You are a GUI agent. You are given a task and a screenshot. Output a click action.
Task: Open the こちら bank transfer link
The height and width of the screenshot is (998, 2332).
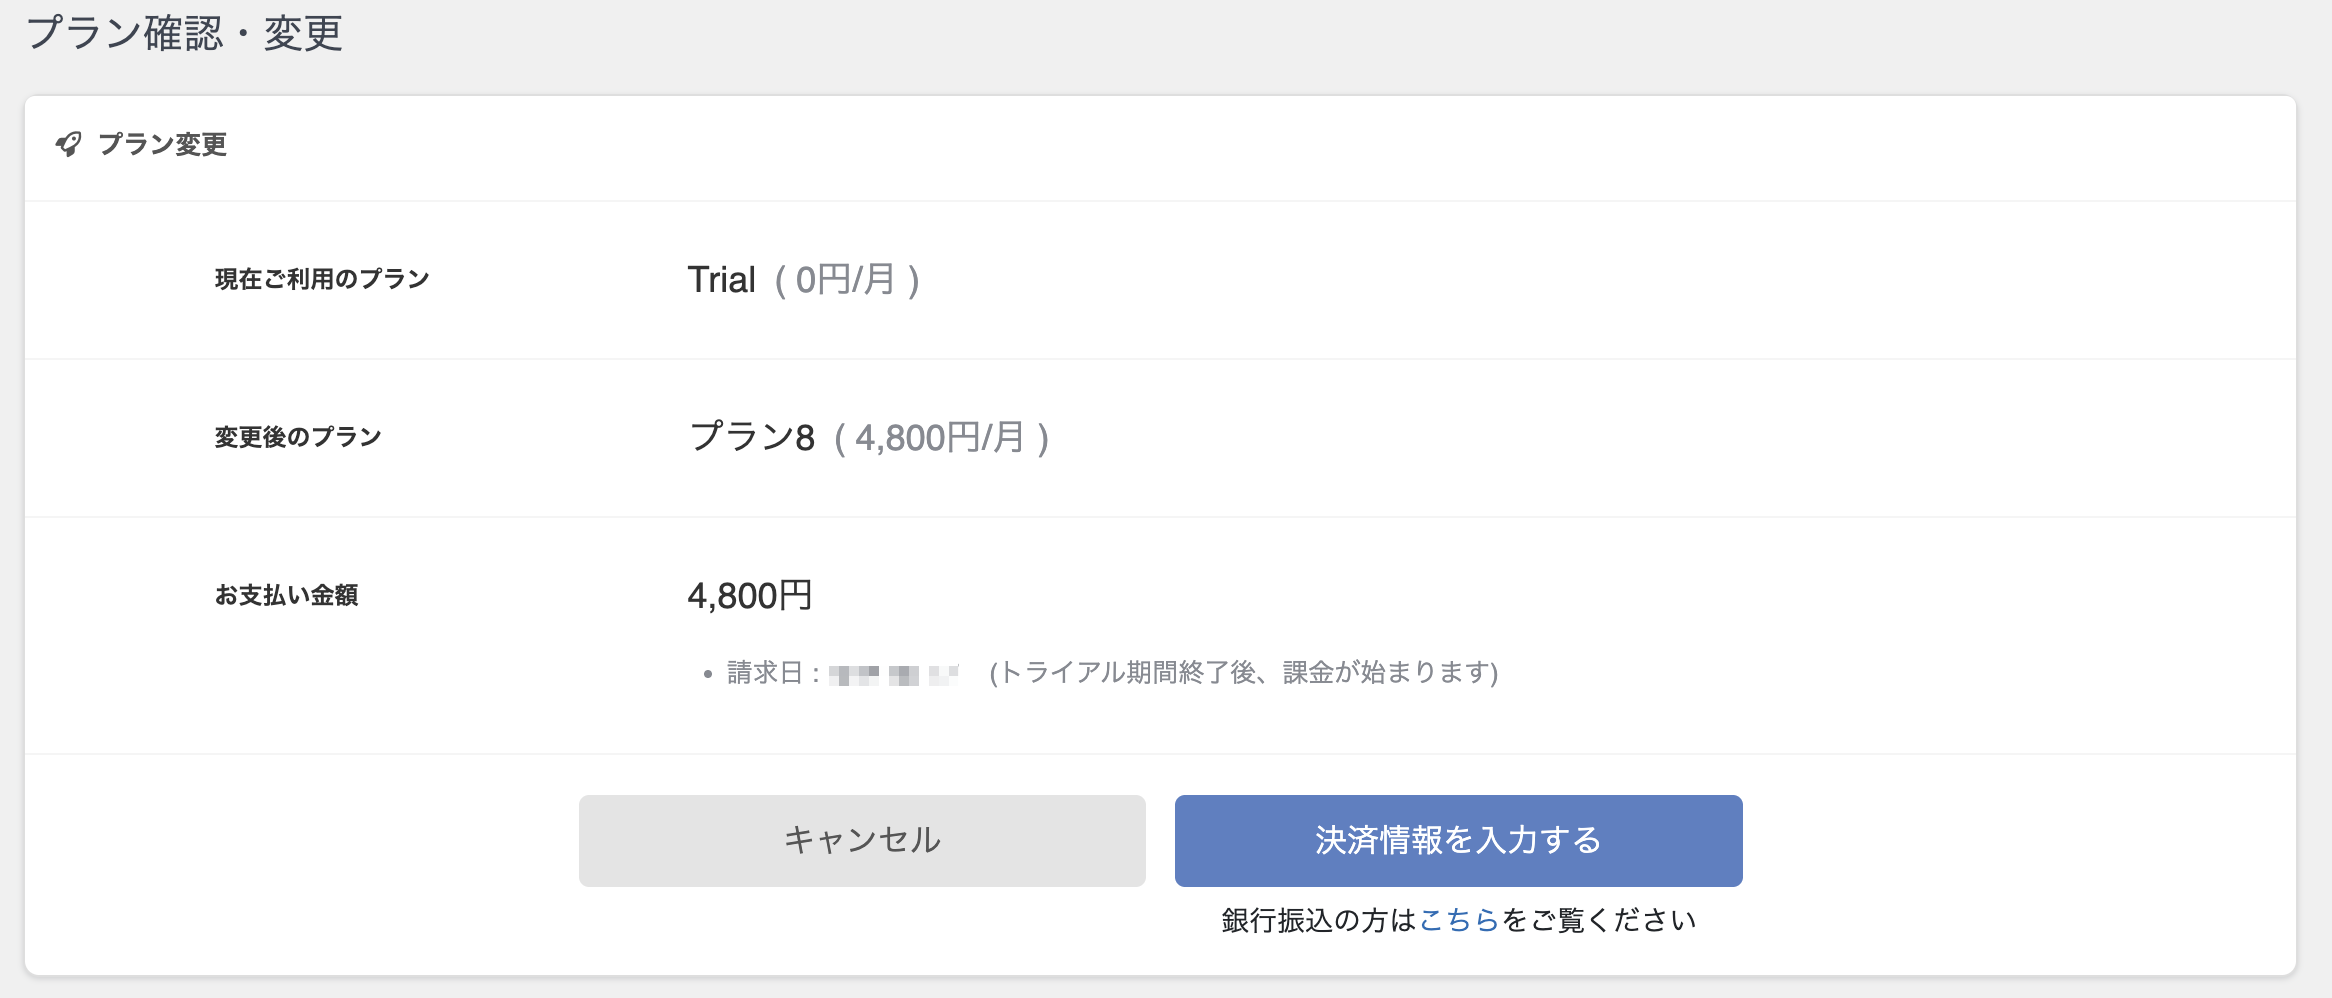(x=1459, y=920)
